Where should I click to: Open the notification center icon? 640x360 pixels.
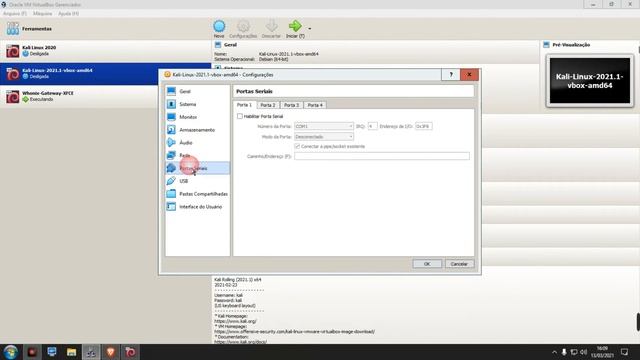point(624,352)
